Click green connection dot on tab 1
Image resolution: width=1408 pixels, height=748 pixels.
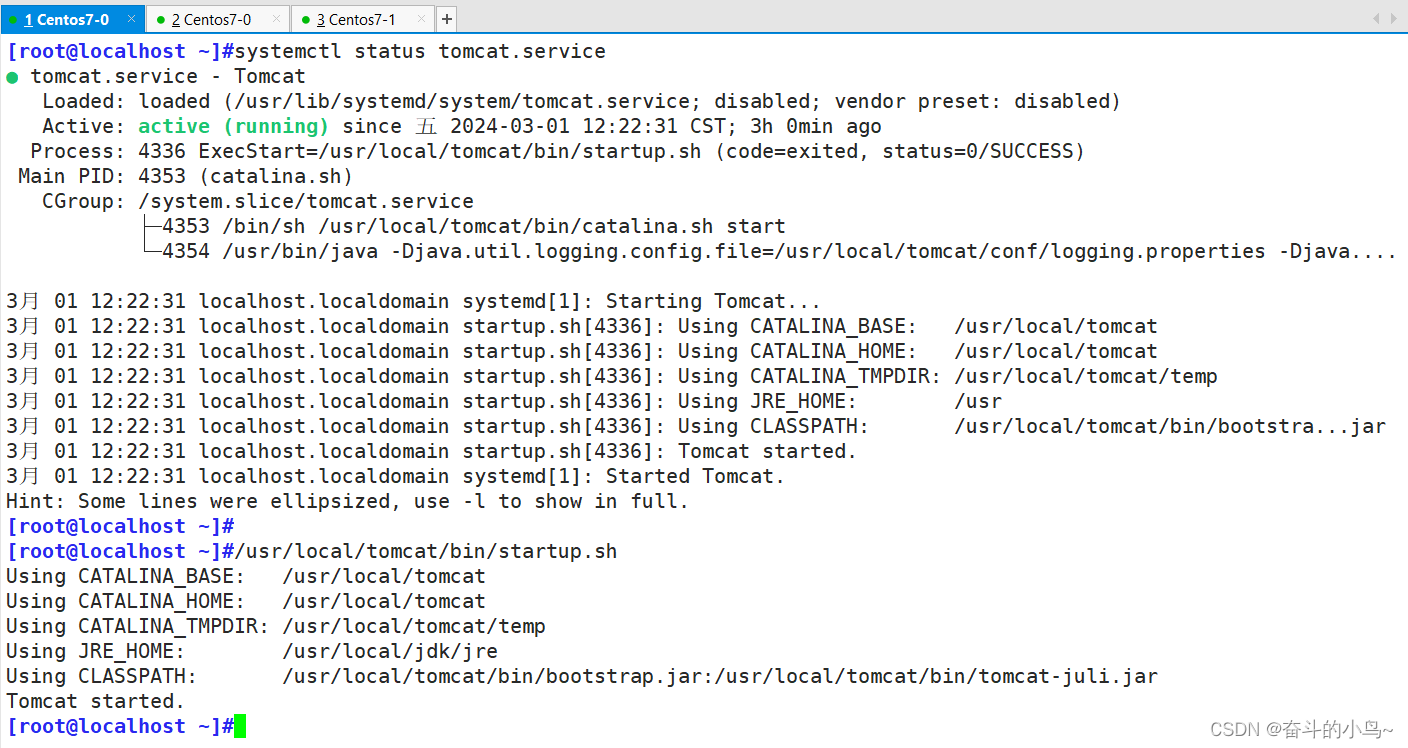pyautogui.click(x=13, y=19)
